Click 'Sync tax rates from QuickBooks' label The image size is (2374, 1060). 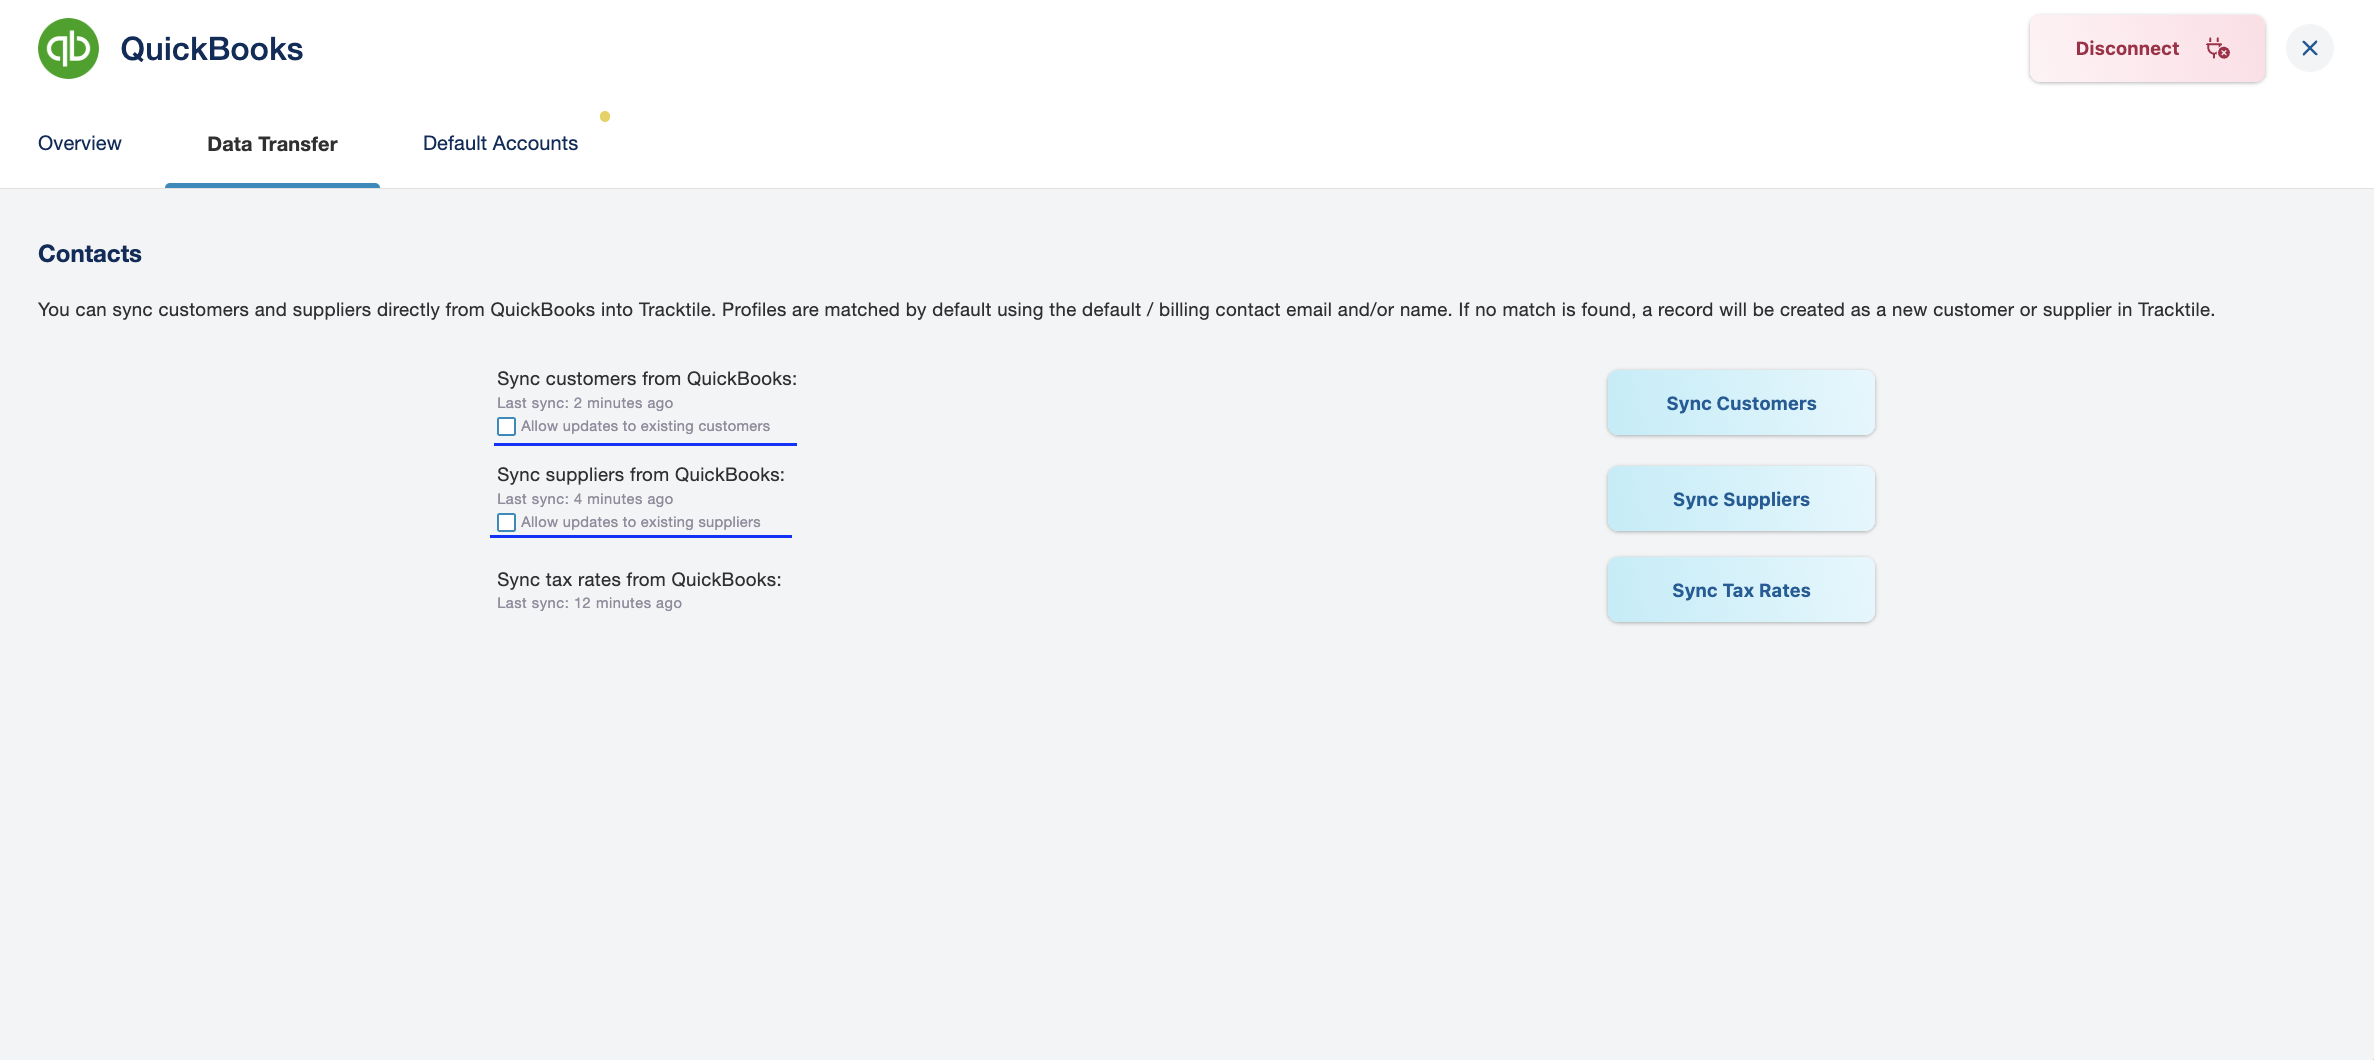pyautogui.click(x=639, y=580)
